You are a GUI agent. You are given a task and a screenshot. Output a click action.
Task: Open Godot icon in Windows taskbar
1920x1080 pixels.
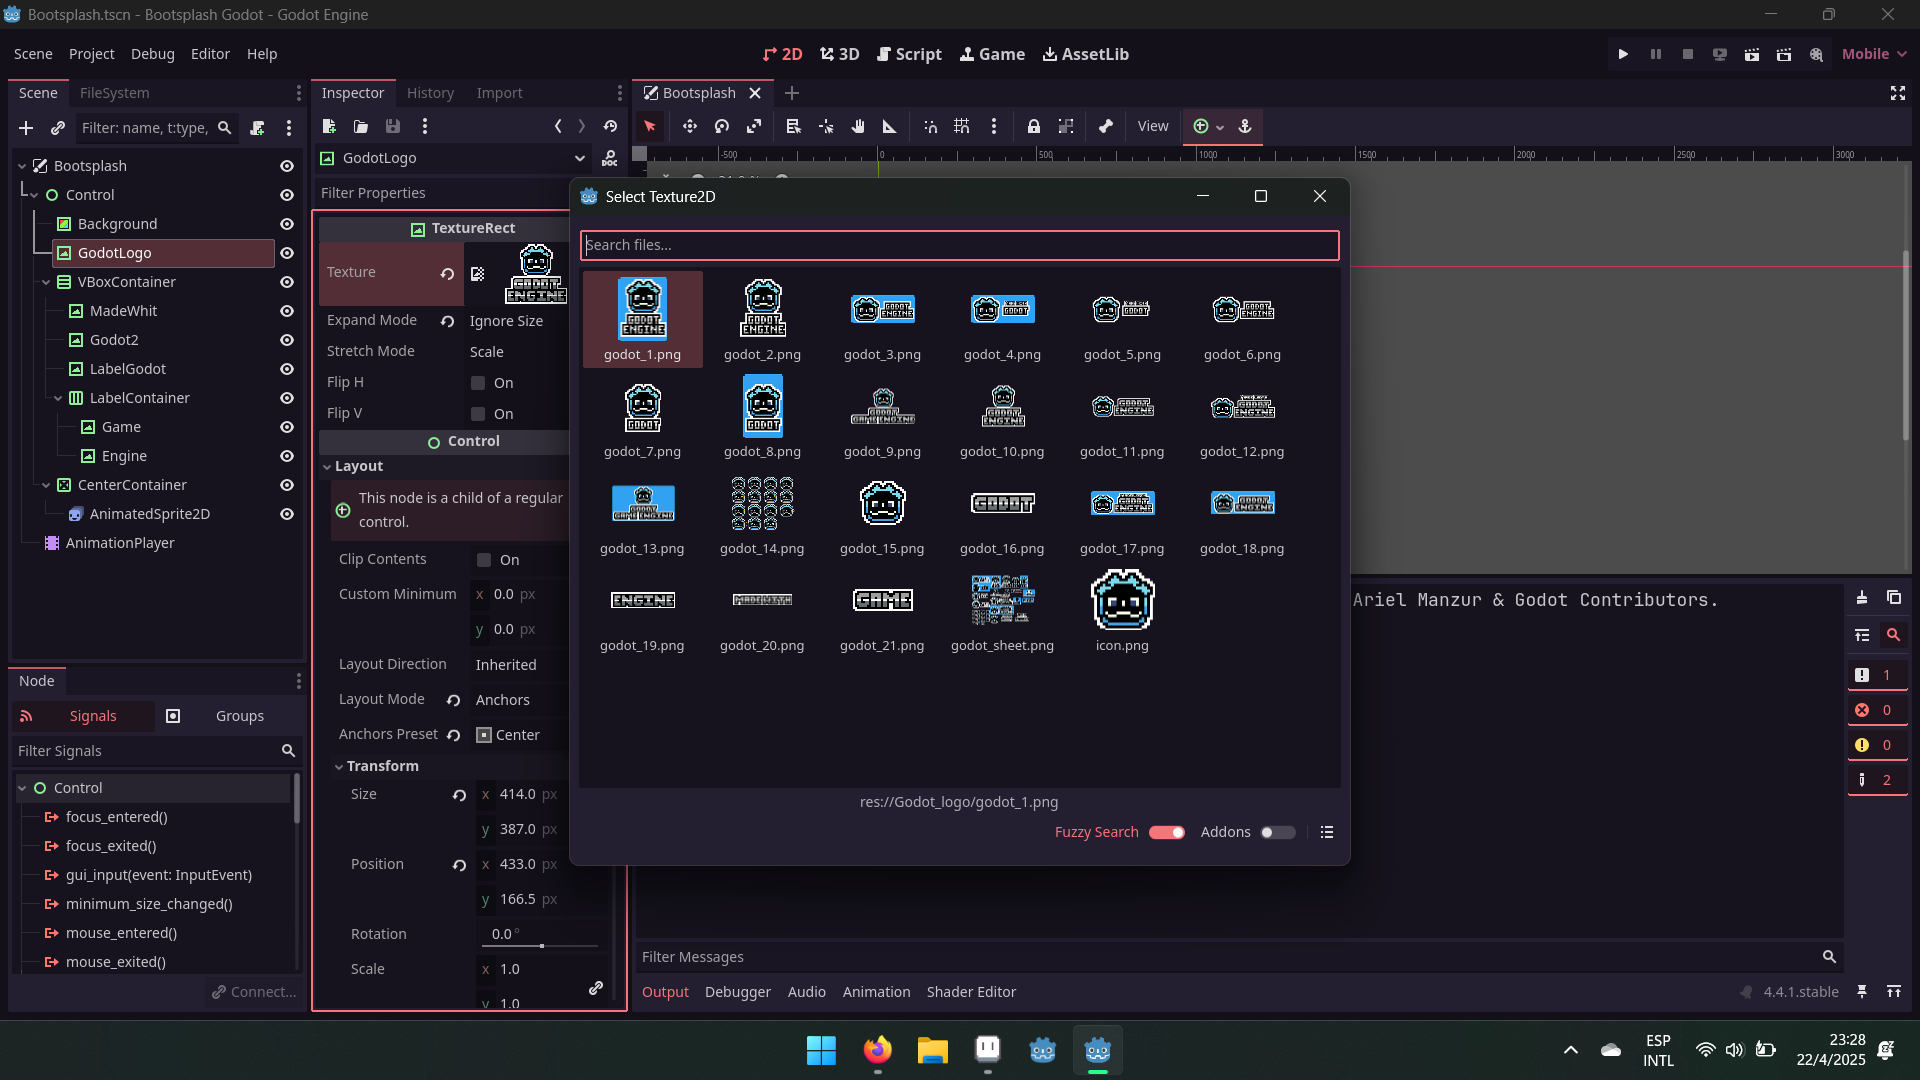(x=1098, y=1050)
